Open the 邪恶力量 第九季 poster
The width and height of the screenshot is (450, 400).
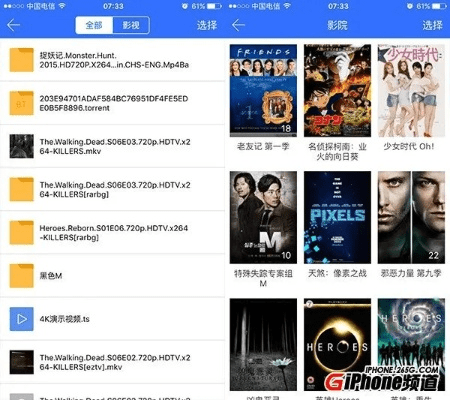pos(411,217)
